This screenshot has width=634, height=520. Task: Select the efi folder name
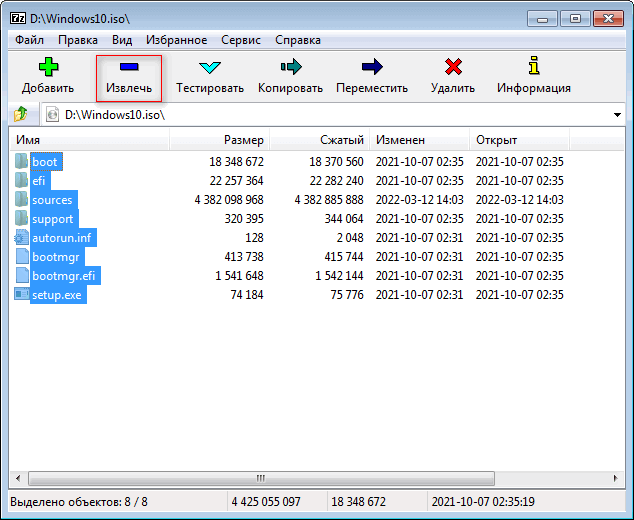(x=39, y=181)
